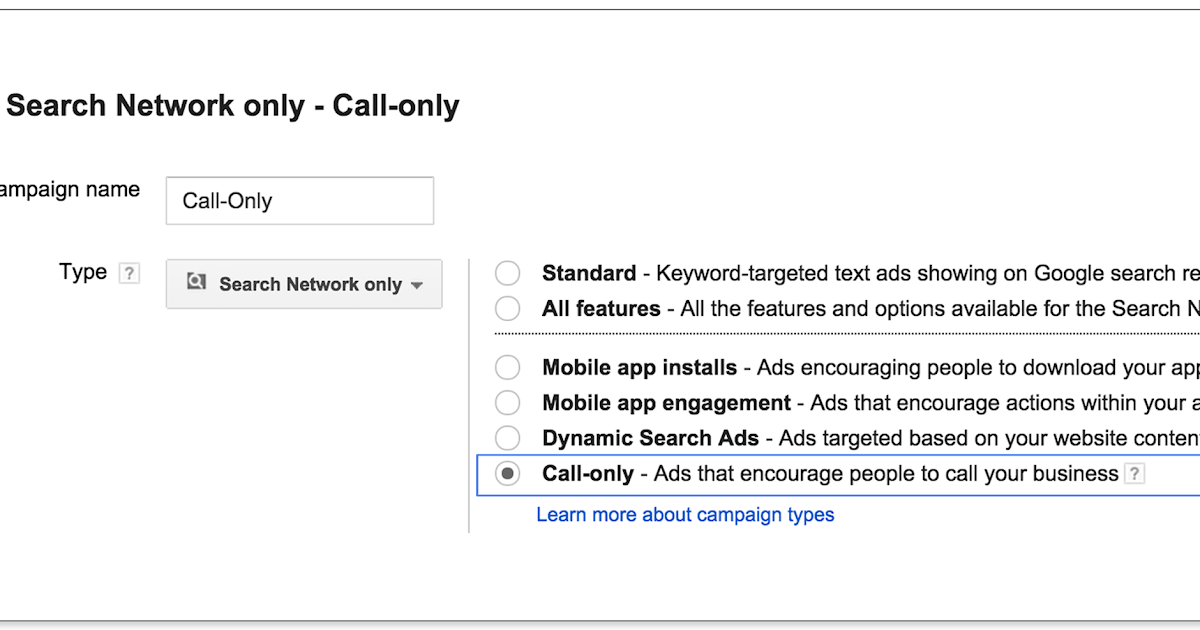Select the Call-only radio button
1200x630 pixels.
(508, 474)
